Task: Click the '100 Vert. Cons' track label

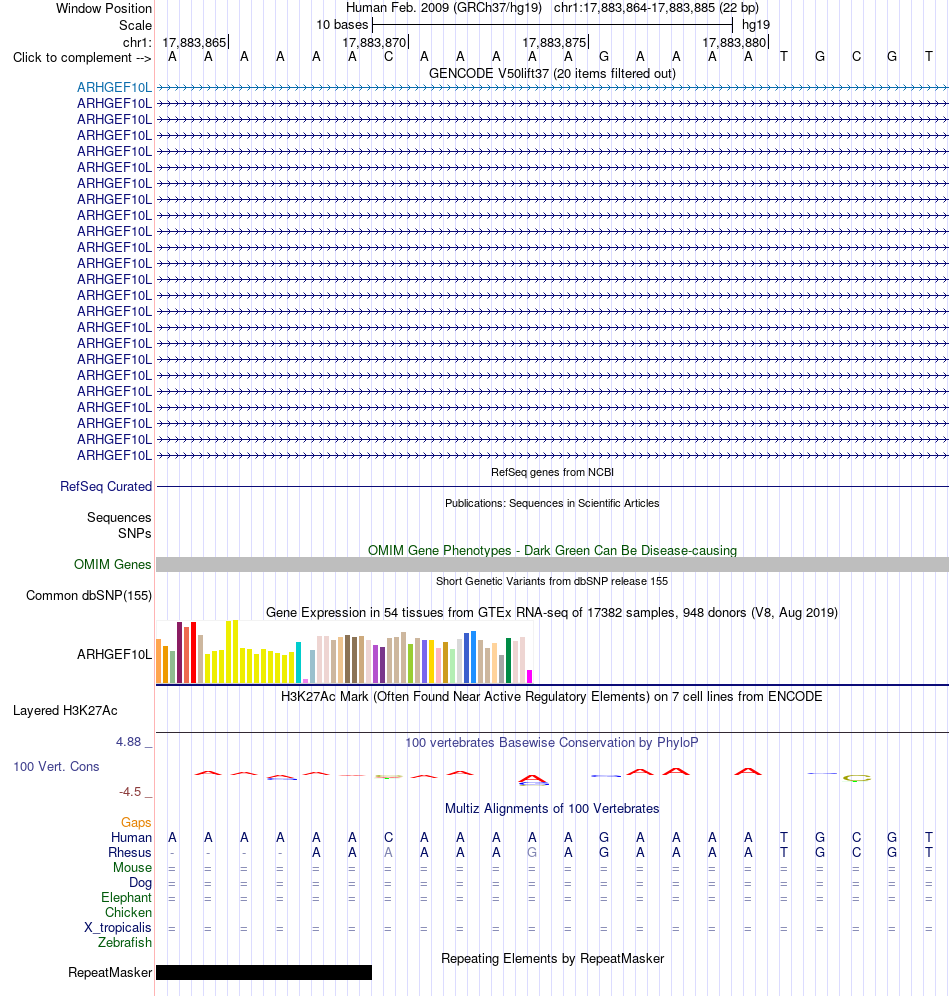Action: (57, 767)
